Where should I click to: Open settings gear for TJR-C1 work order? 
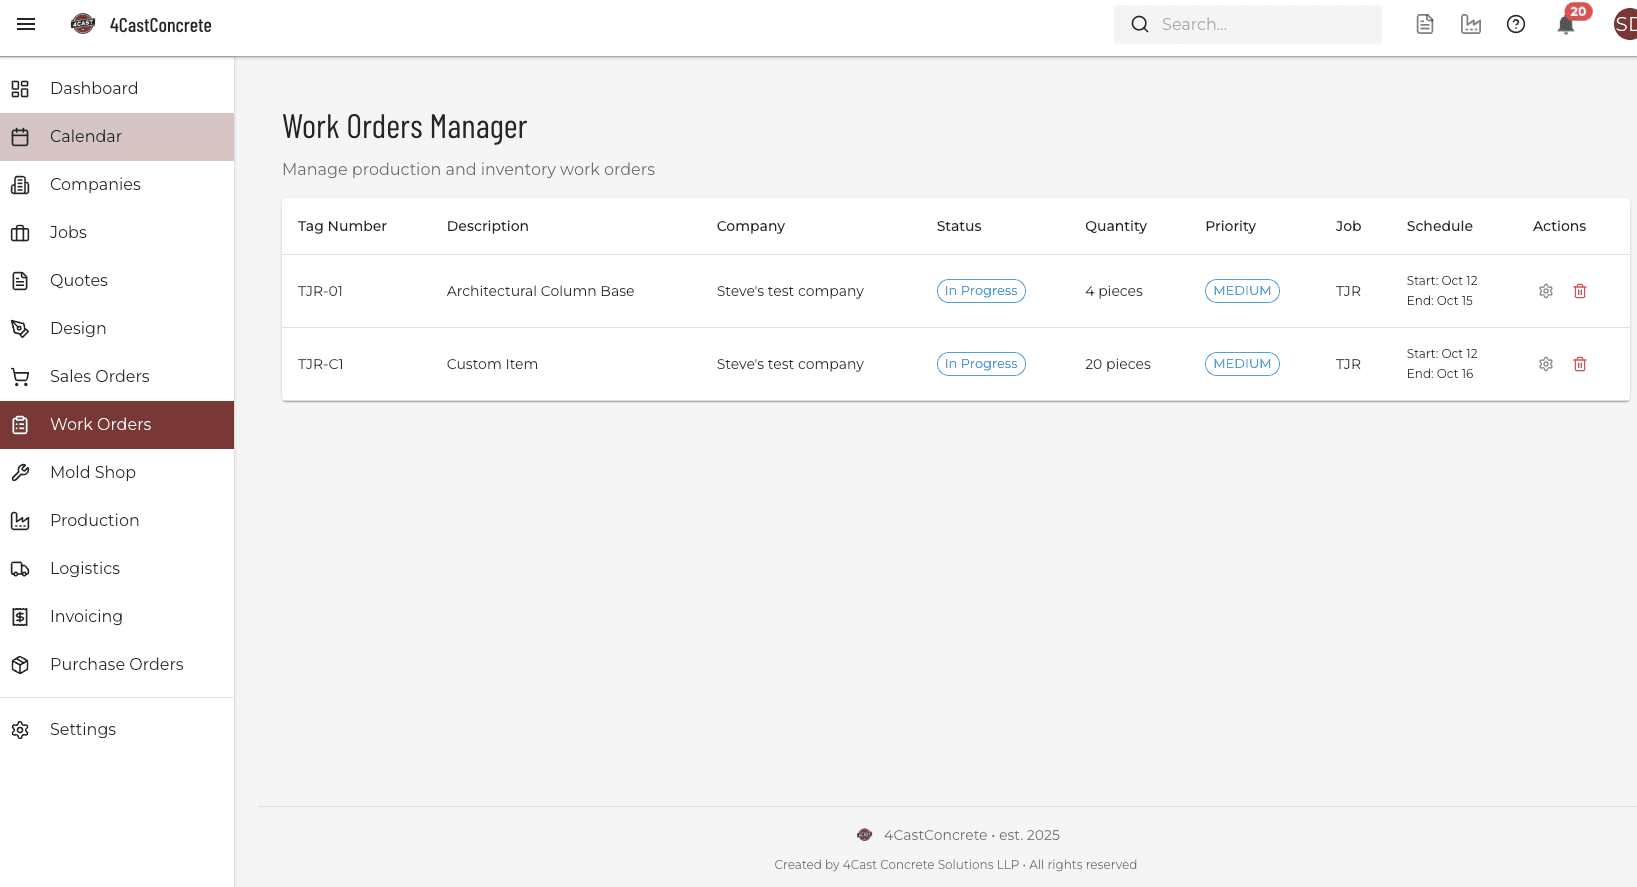coord(1545,364)
